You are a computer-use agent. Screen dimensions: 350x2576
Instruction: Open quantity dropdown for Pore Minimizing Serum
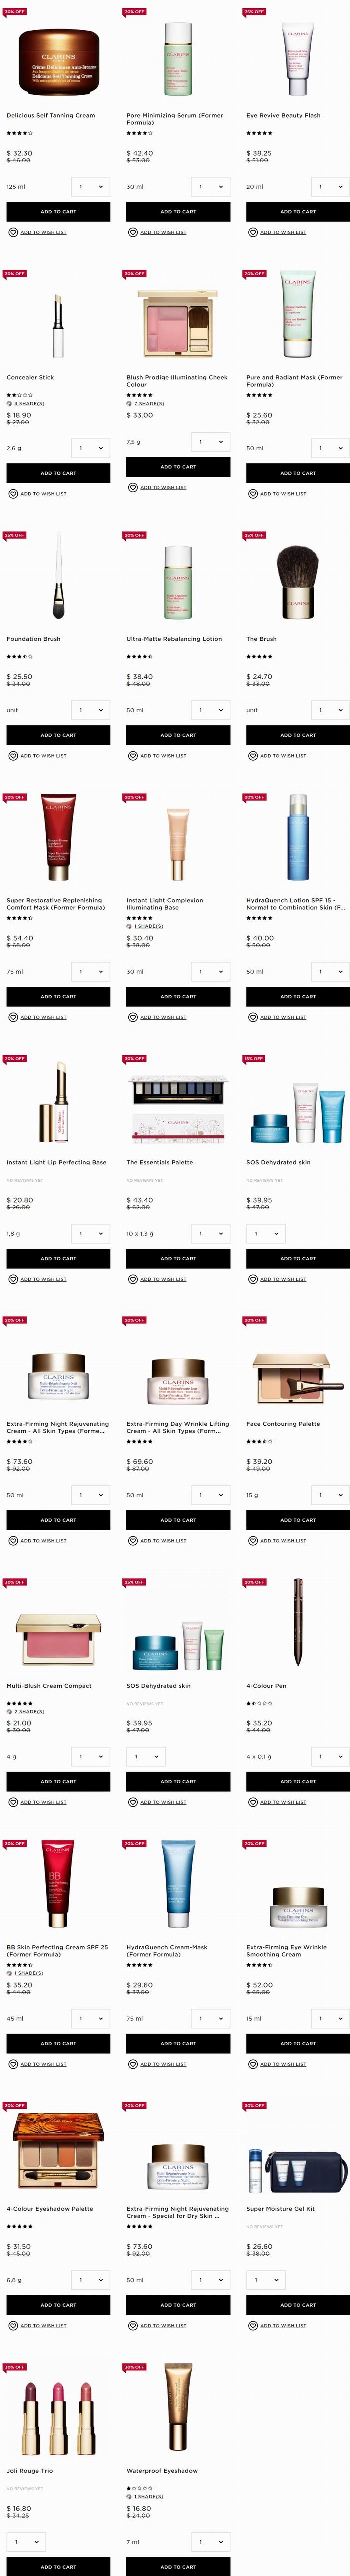(x=210, y=186)
